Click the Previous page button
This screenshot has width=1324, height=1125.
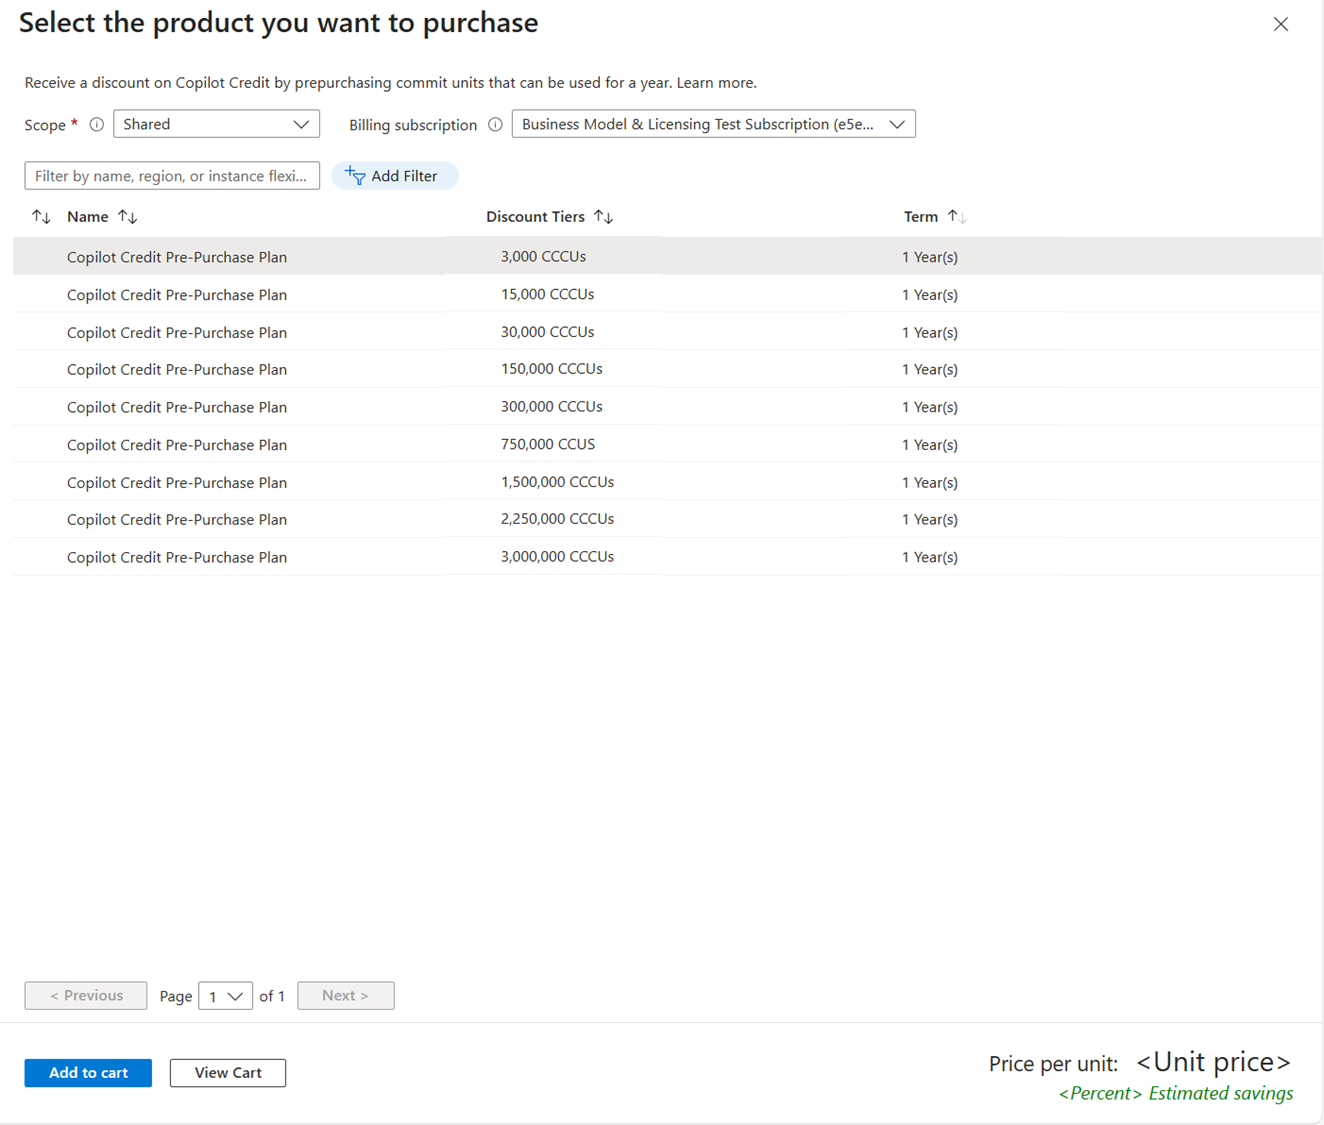click(x=86, y=996)
